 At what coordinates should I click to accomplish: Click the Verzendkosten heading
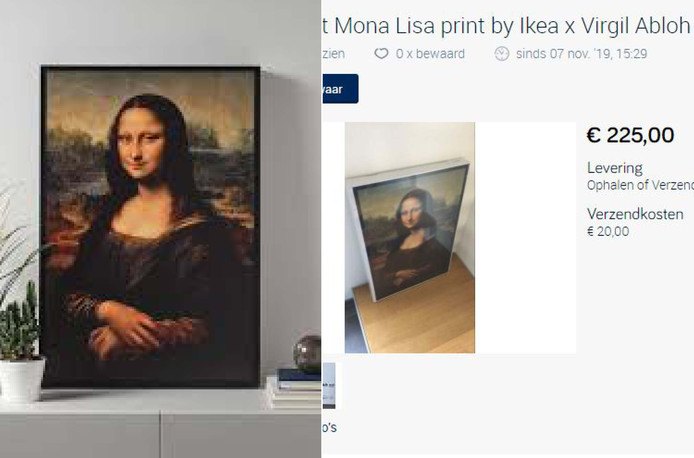click(x=635, y=214)
